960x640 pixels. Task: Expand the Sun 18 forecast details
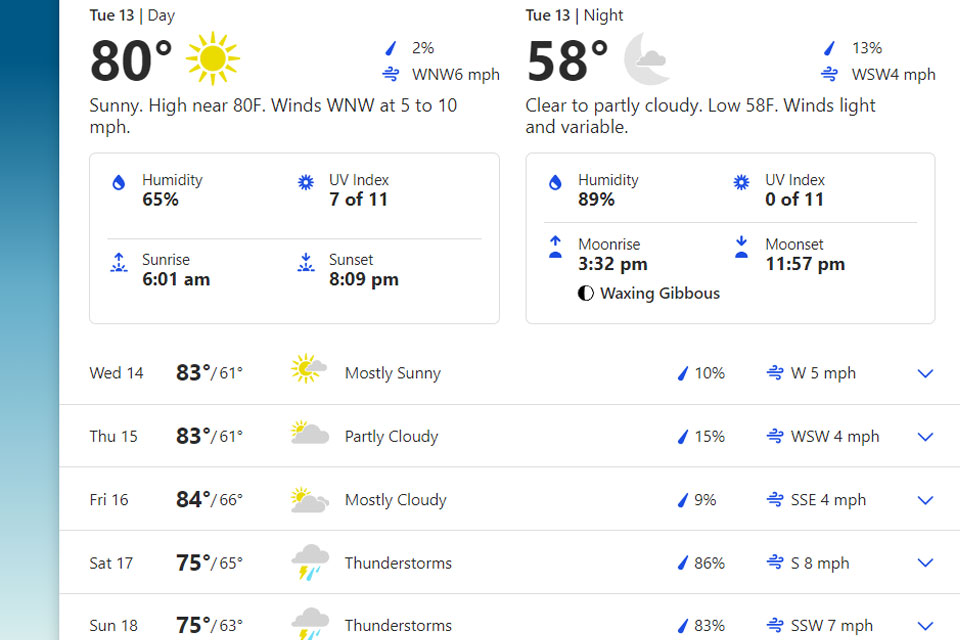click(925, 626)
